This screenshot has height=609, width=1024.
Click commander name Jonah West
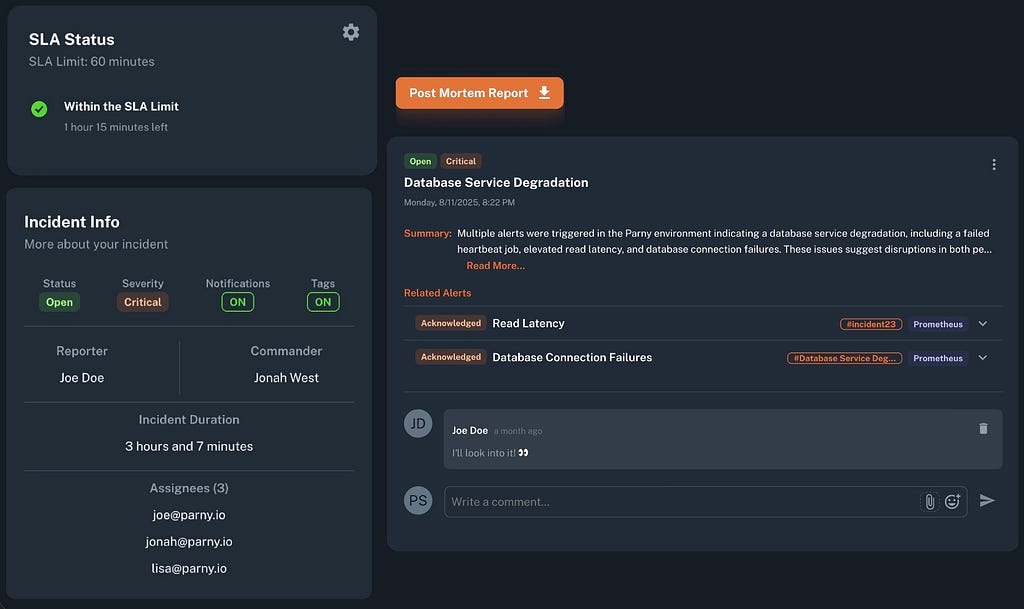coord(286,378)
